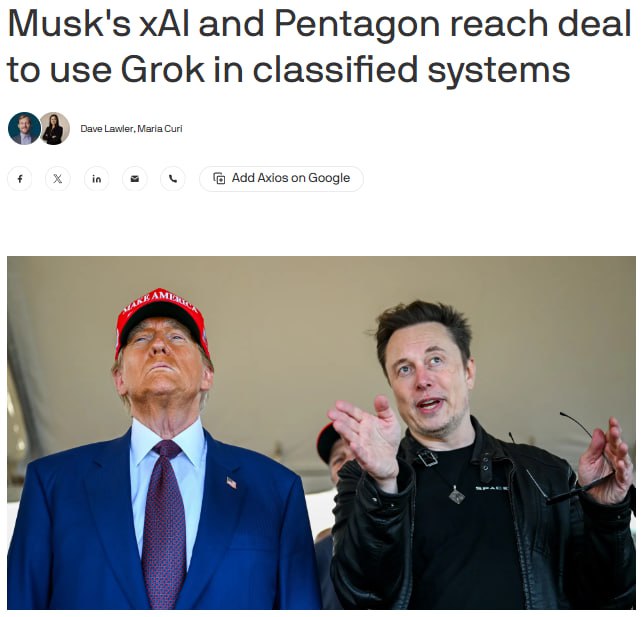The image size is (641, 617).
Task: Post the article to LinkedIn
Action: [x=96, y=179]
